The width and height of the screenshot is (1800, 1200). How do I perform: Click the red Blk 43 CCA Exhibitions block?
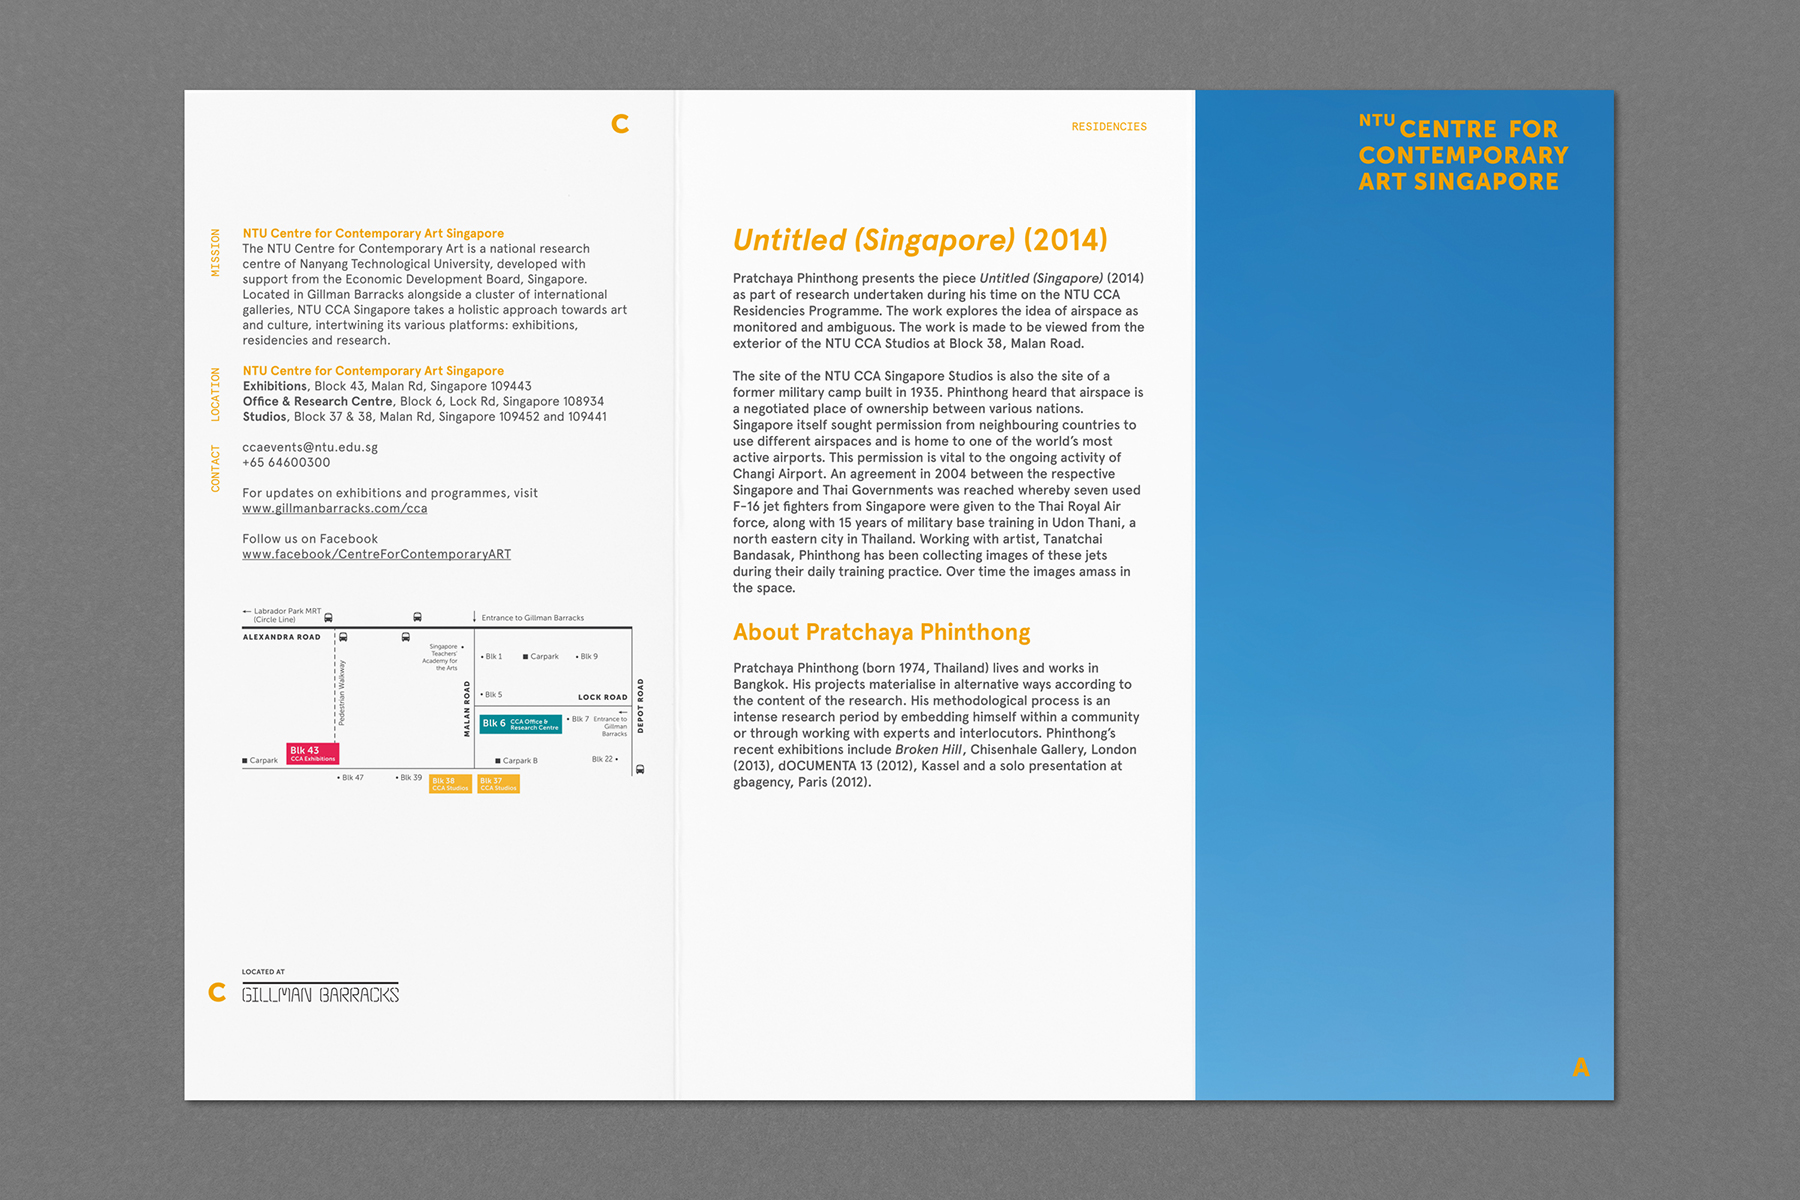pyautogui.click(x=313, y=754)
